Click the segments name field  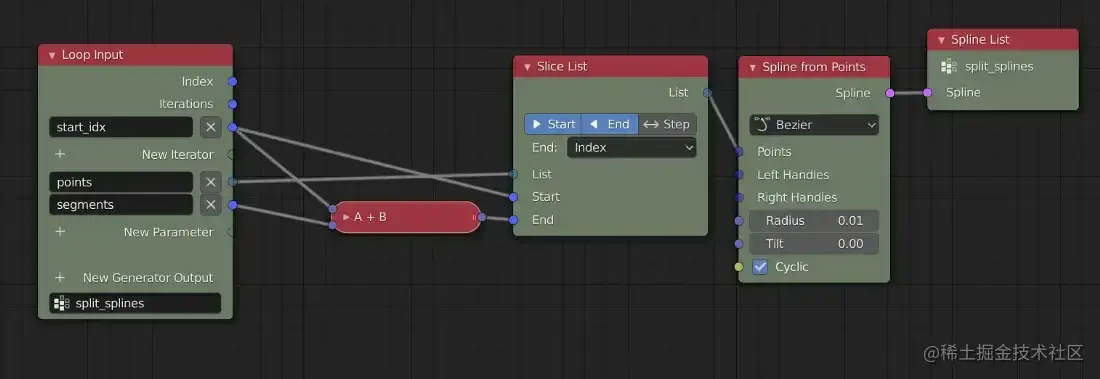coord(121,205)
